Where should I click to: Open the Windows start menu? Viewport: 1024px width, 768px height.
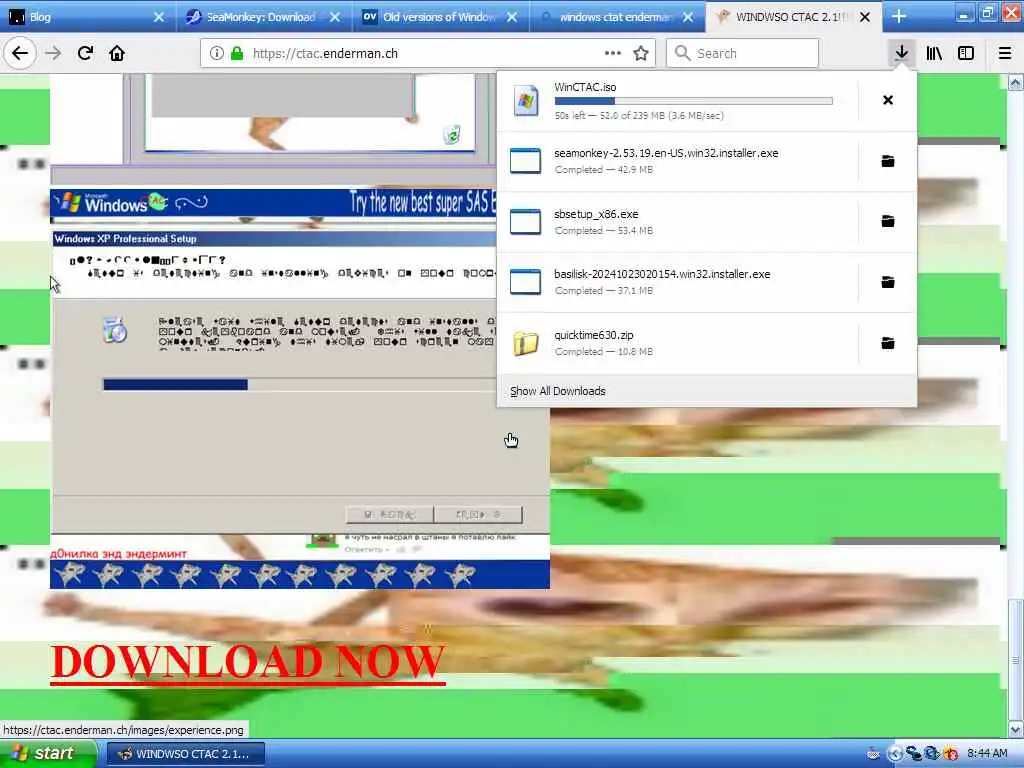coord(48,754)
